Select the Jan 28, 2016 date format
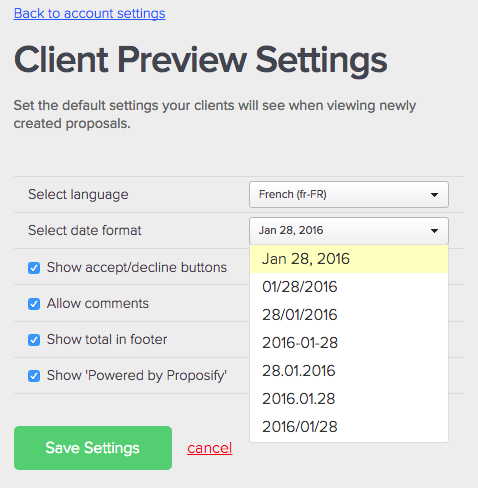Image resolution: width=478 pixels, height=488 pixels. tap(349, 259)
